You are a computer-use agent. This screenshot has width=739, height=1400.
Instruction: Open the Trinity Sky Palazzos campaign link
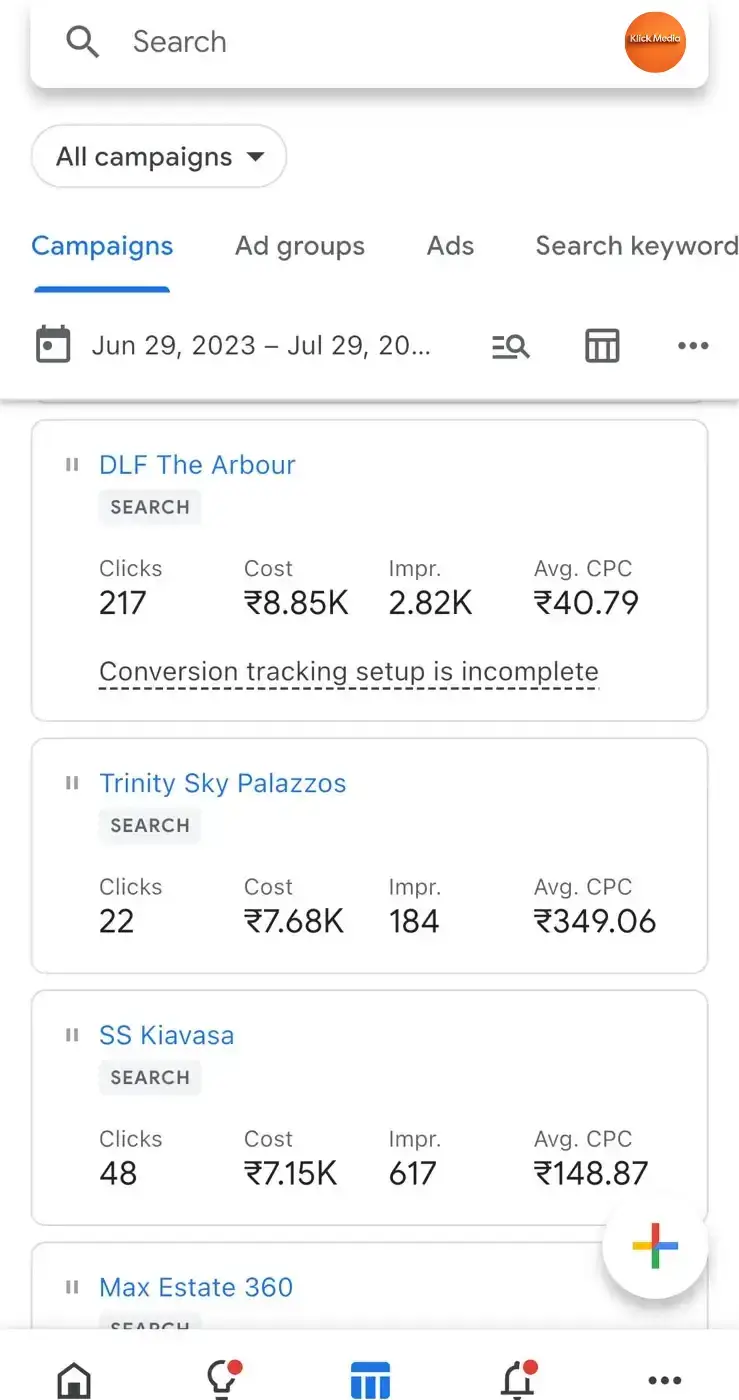[x=223, y=783]
